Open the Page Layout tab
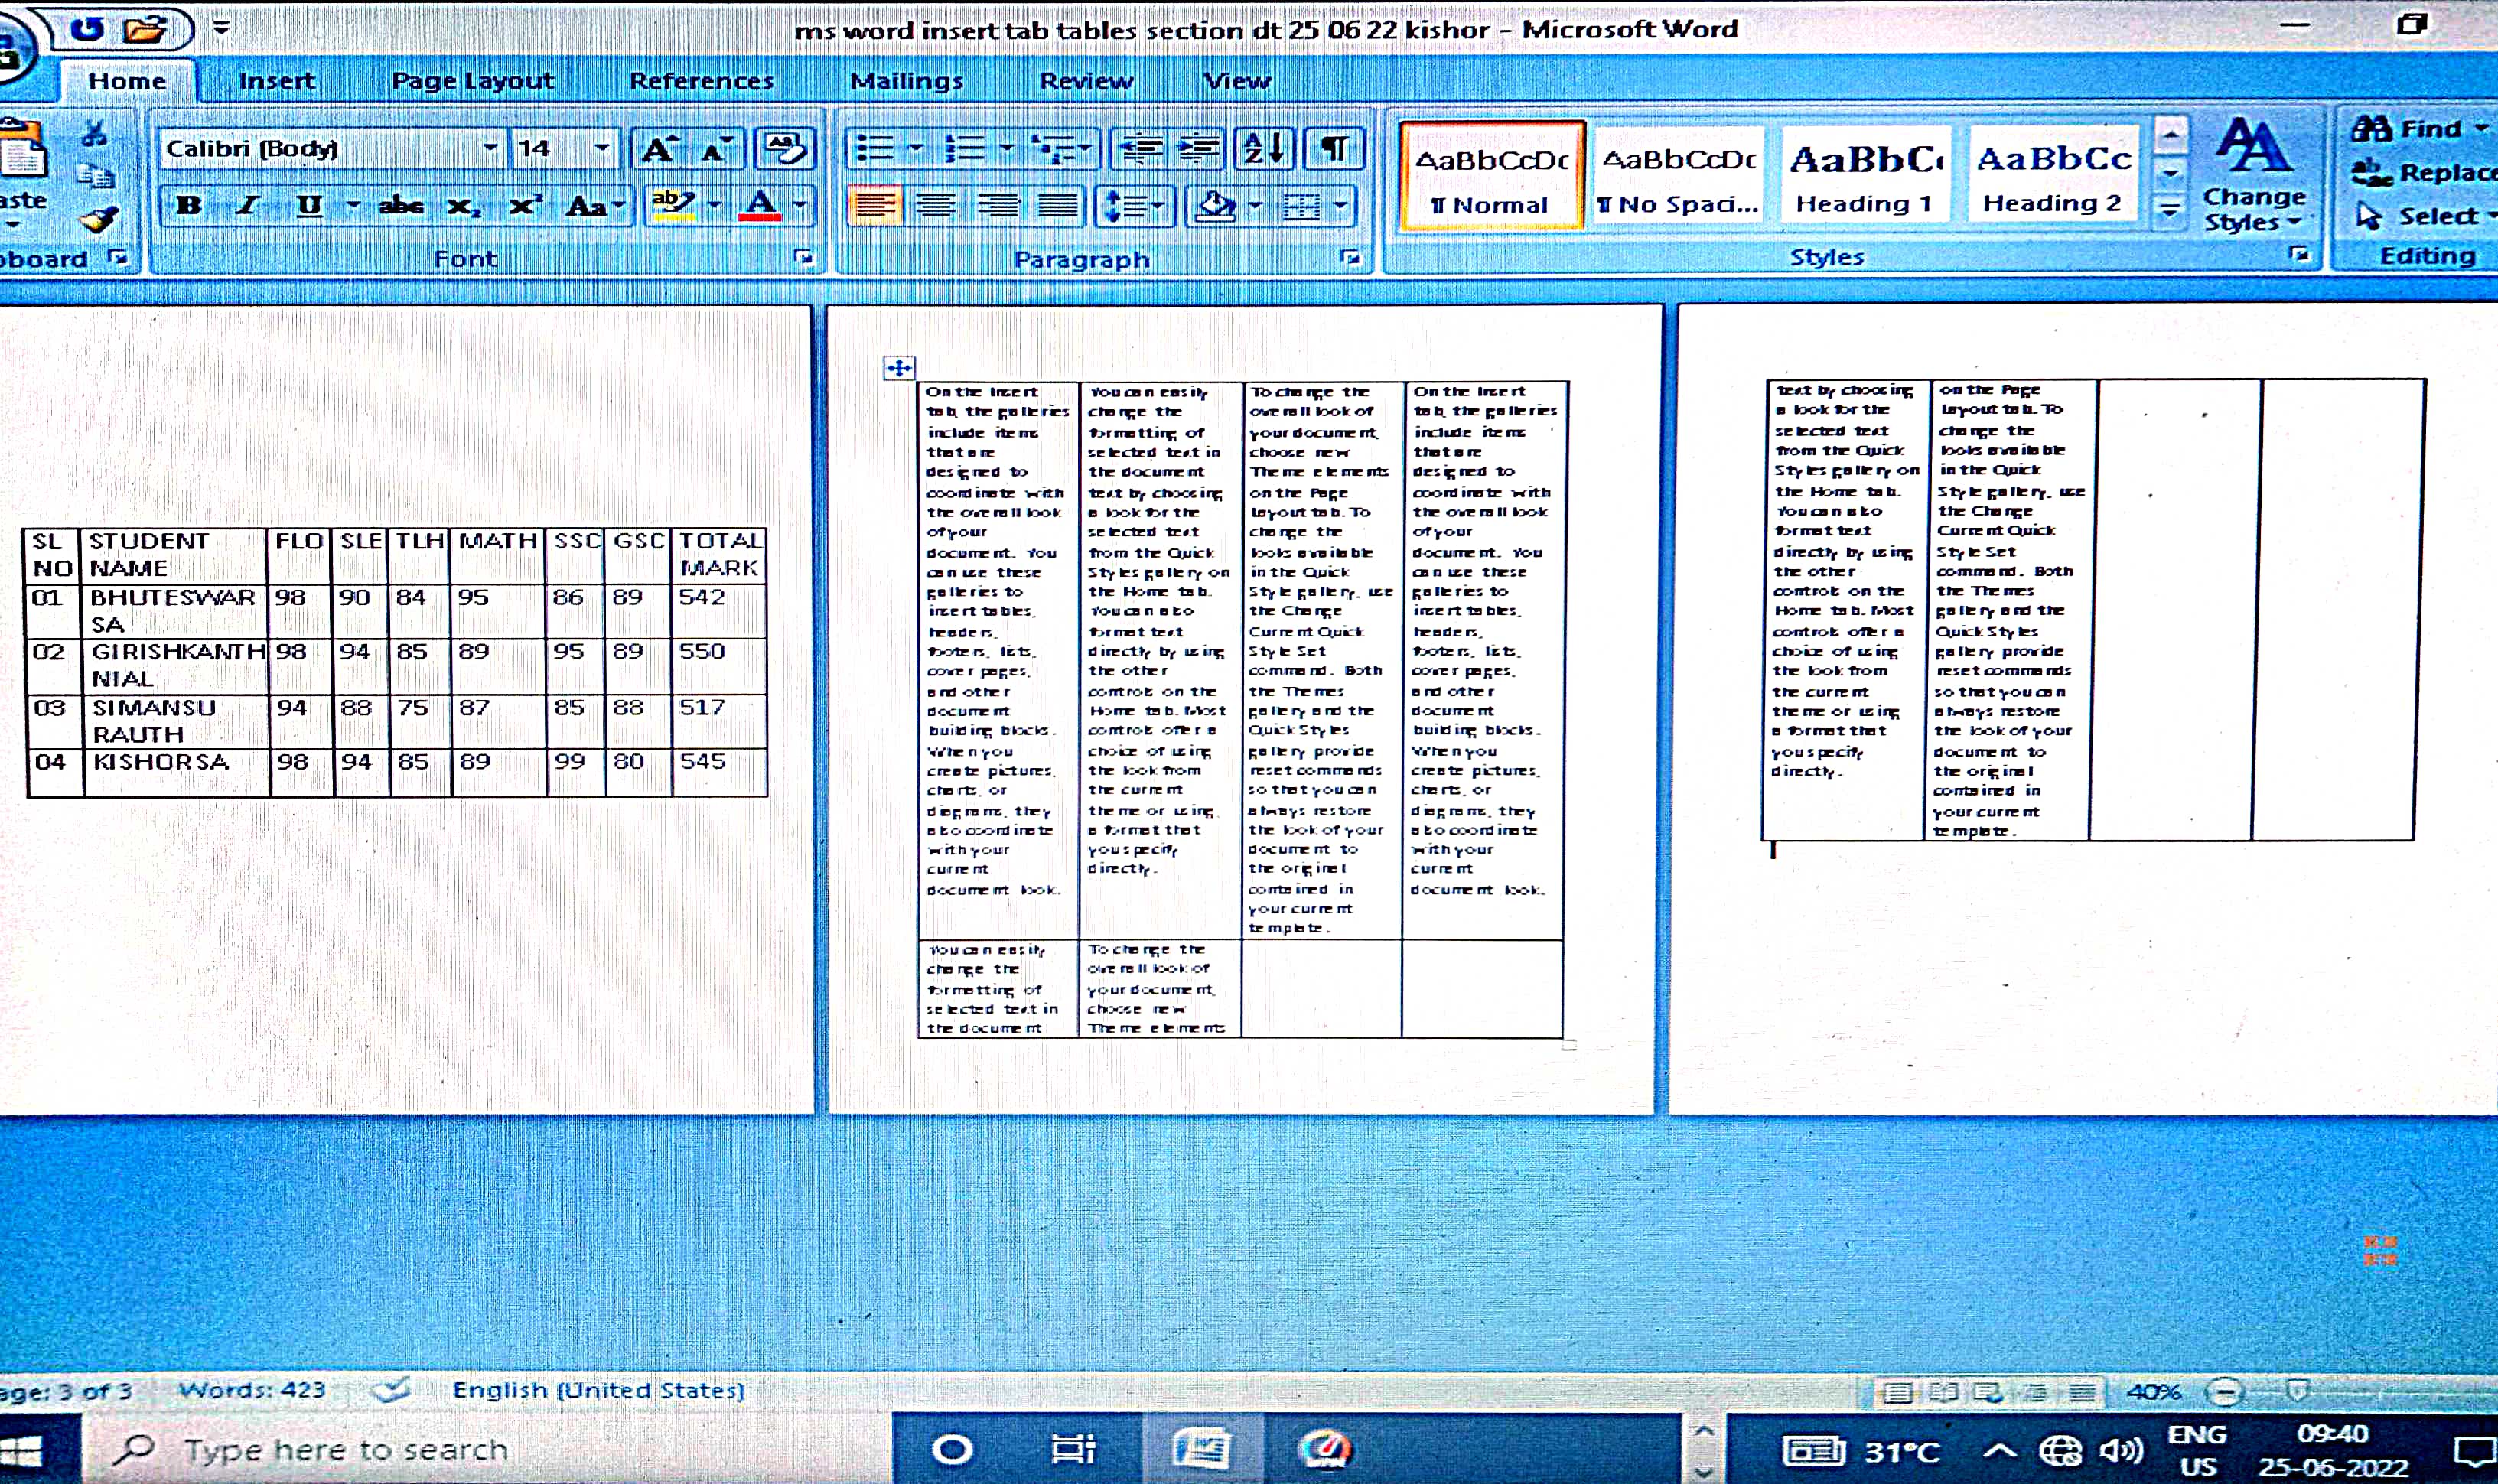The height and width of the screenshot is (1484, 2498). pyautogui.click(x=472, y=81)
